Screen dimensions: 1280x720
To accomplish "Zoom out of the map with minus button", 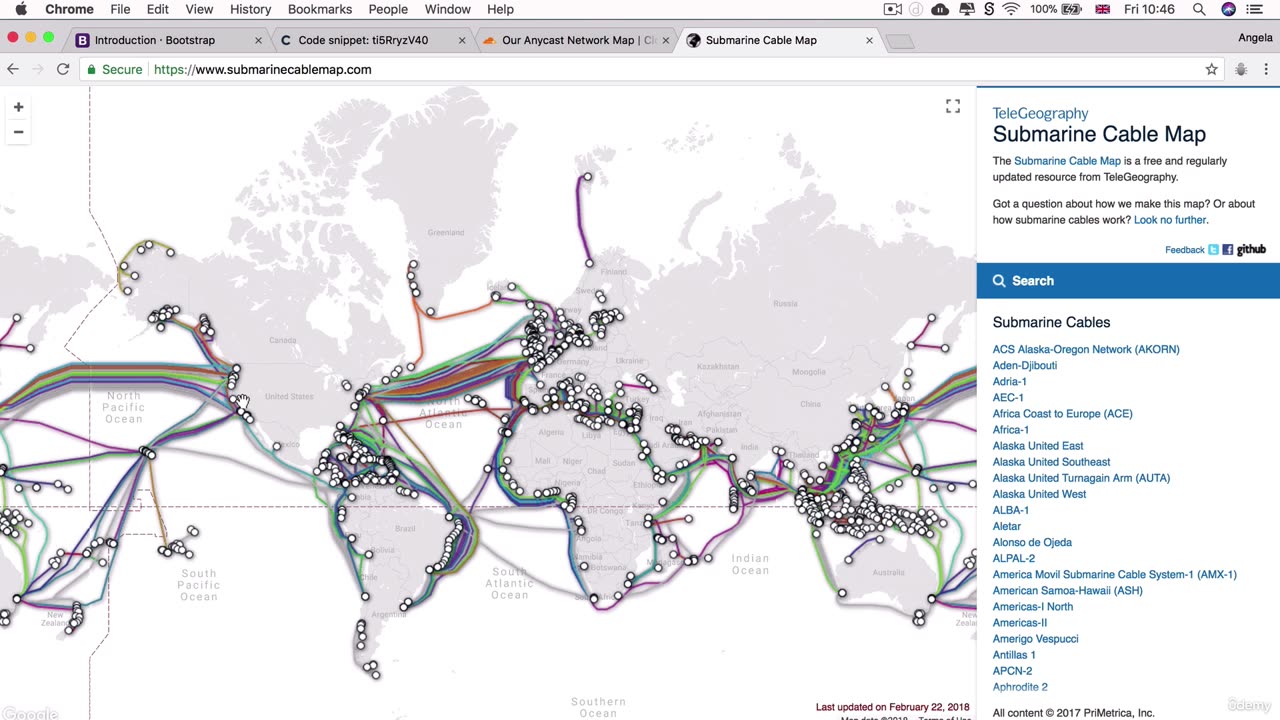I will click(x=18, y=132).
